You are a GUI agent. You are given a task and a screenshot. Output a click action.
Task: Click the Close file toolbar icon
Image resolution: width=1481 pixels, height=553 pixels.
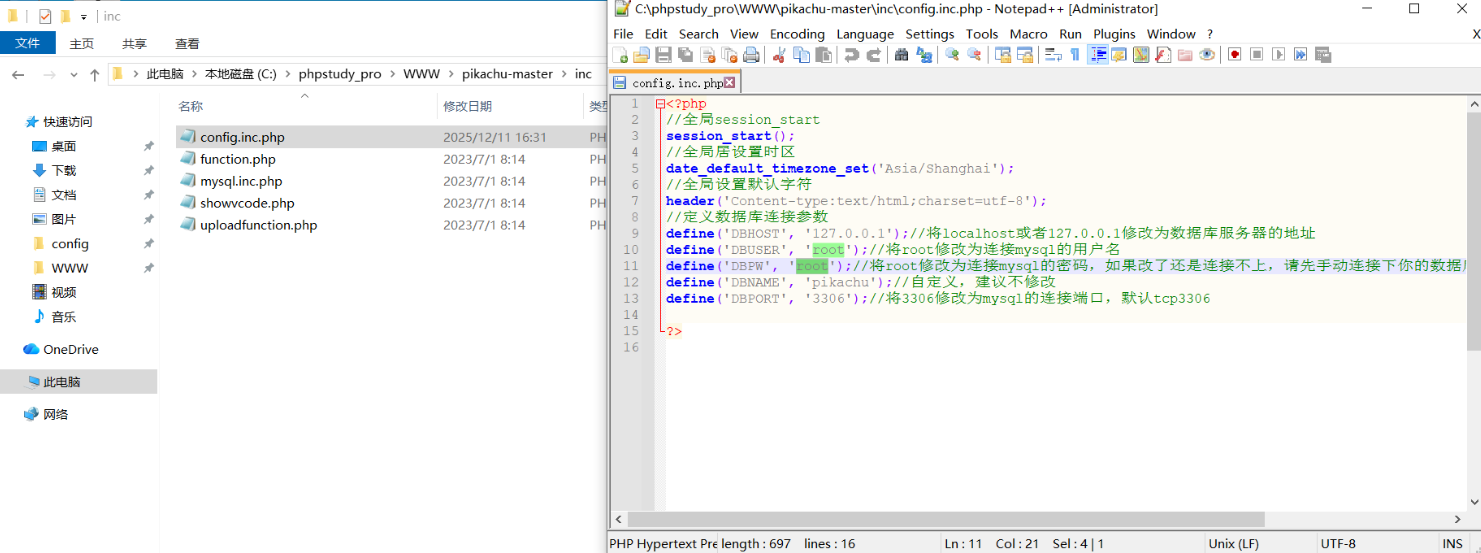tap(707, 55)
